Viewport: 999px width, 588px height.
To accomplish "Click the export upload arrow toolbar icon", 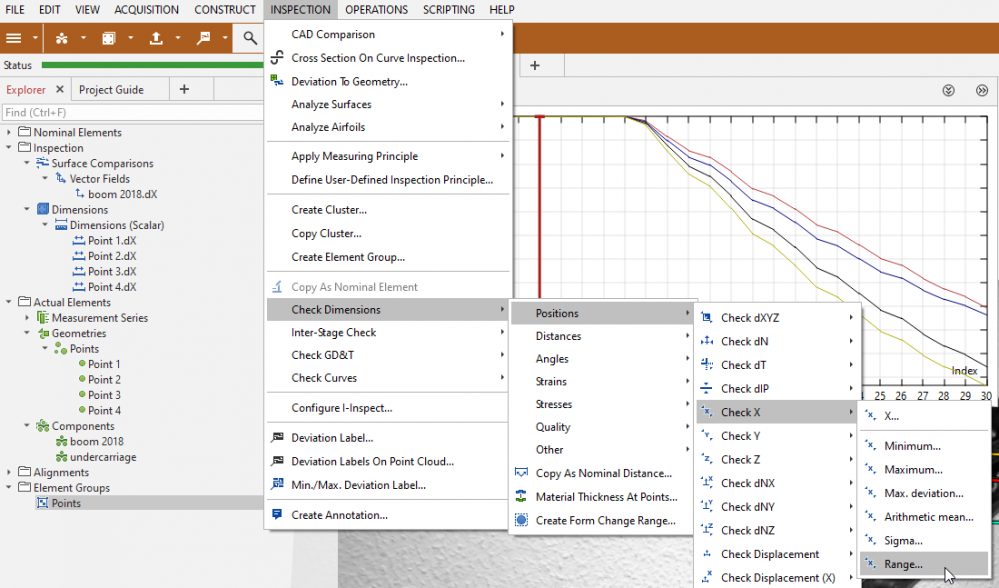I will (156, 39).
